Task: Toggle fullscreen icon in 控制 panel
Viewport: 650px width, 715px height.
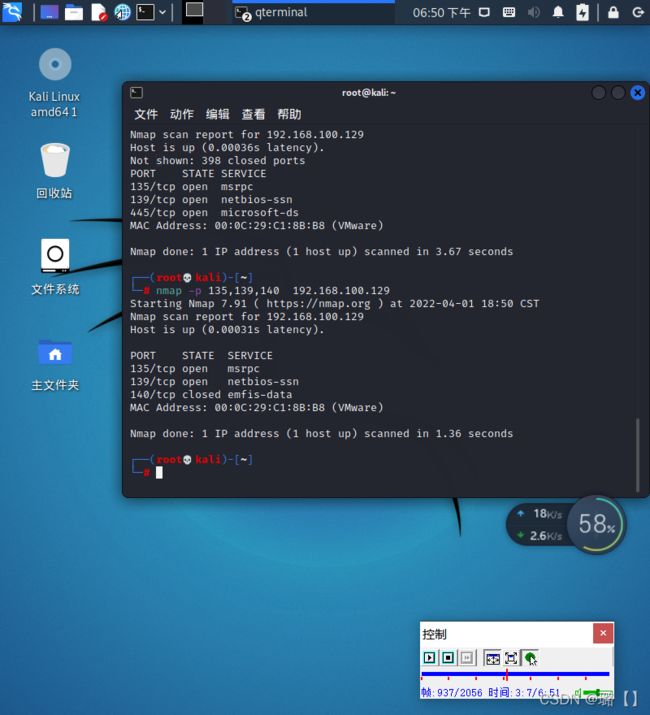Action: click(x=511, y=658)
